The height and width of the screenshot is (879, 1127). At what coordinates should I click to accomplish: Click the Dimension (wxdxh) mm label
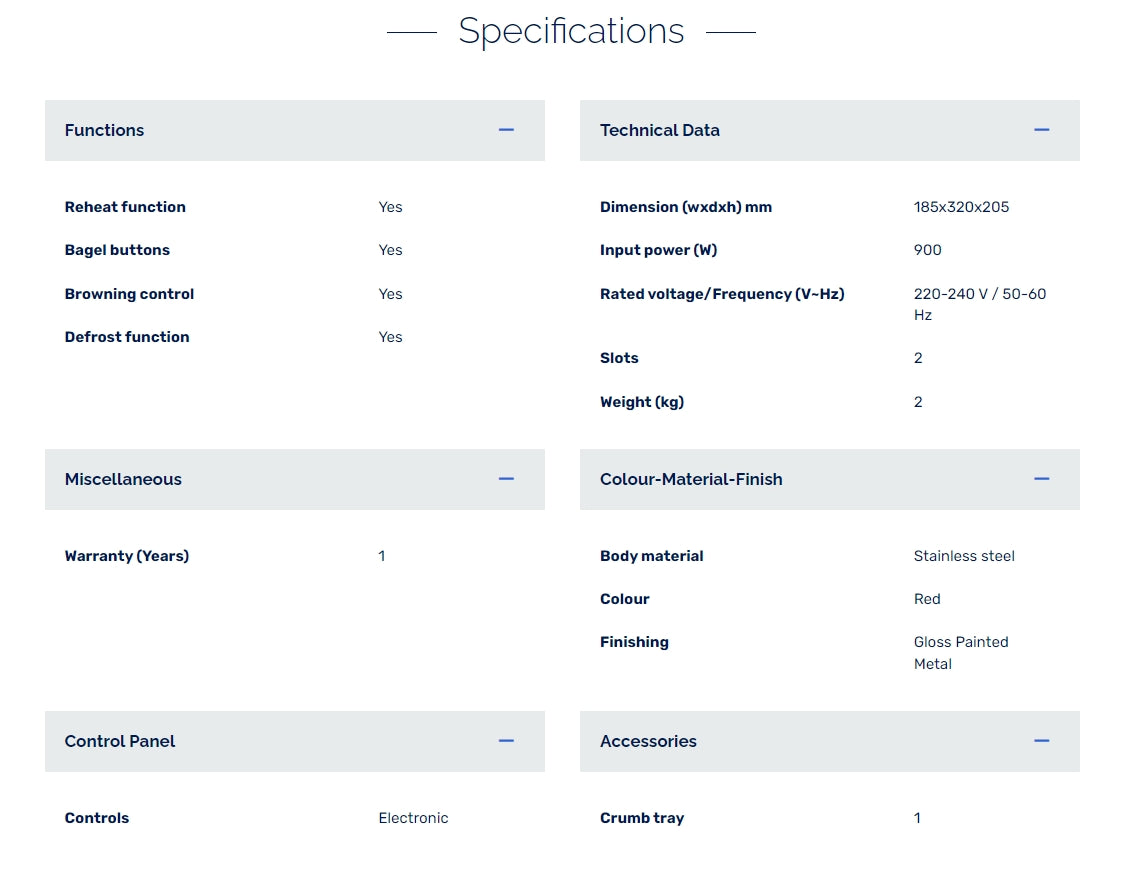point(686,207)
